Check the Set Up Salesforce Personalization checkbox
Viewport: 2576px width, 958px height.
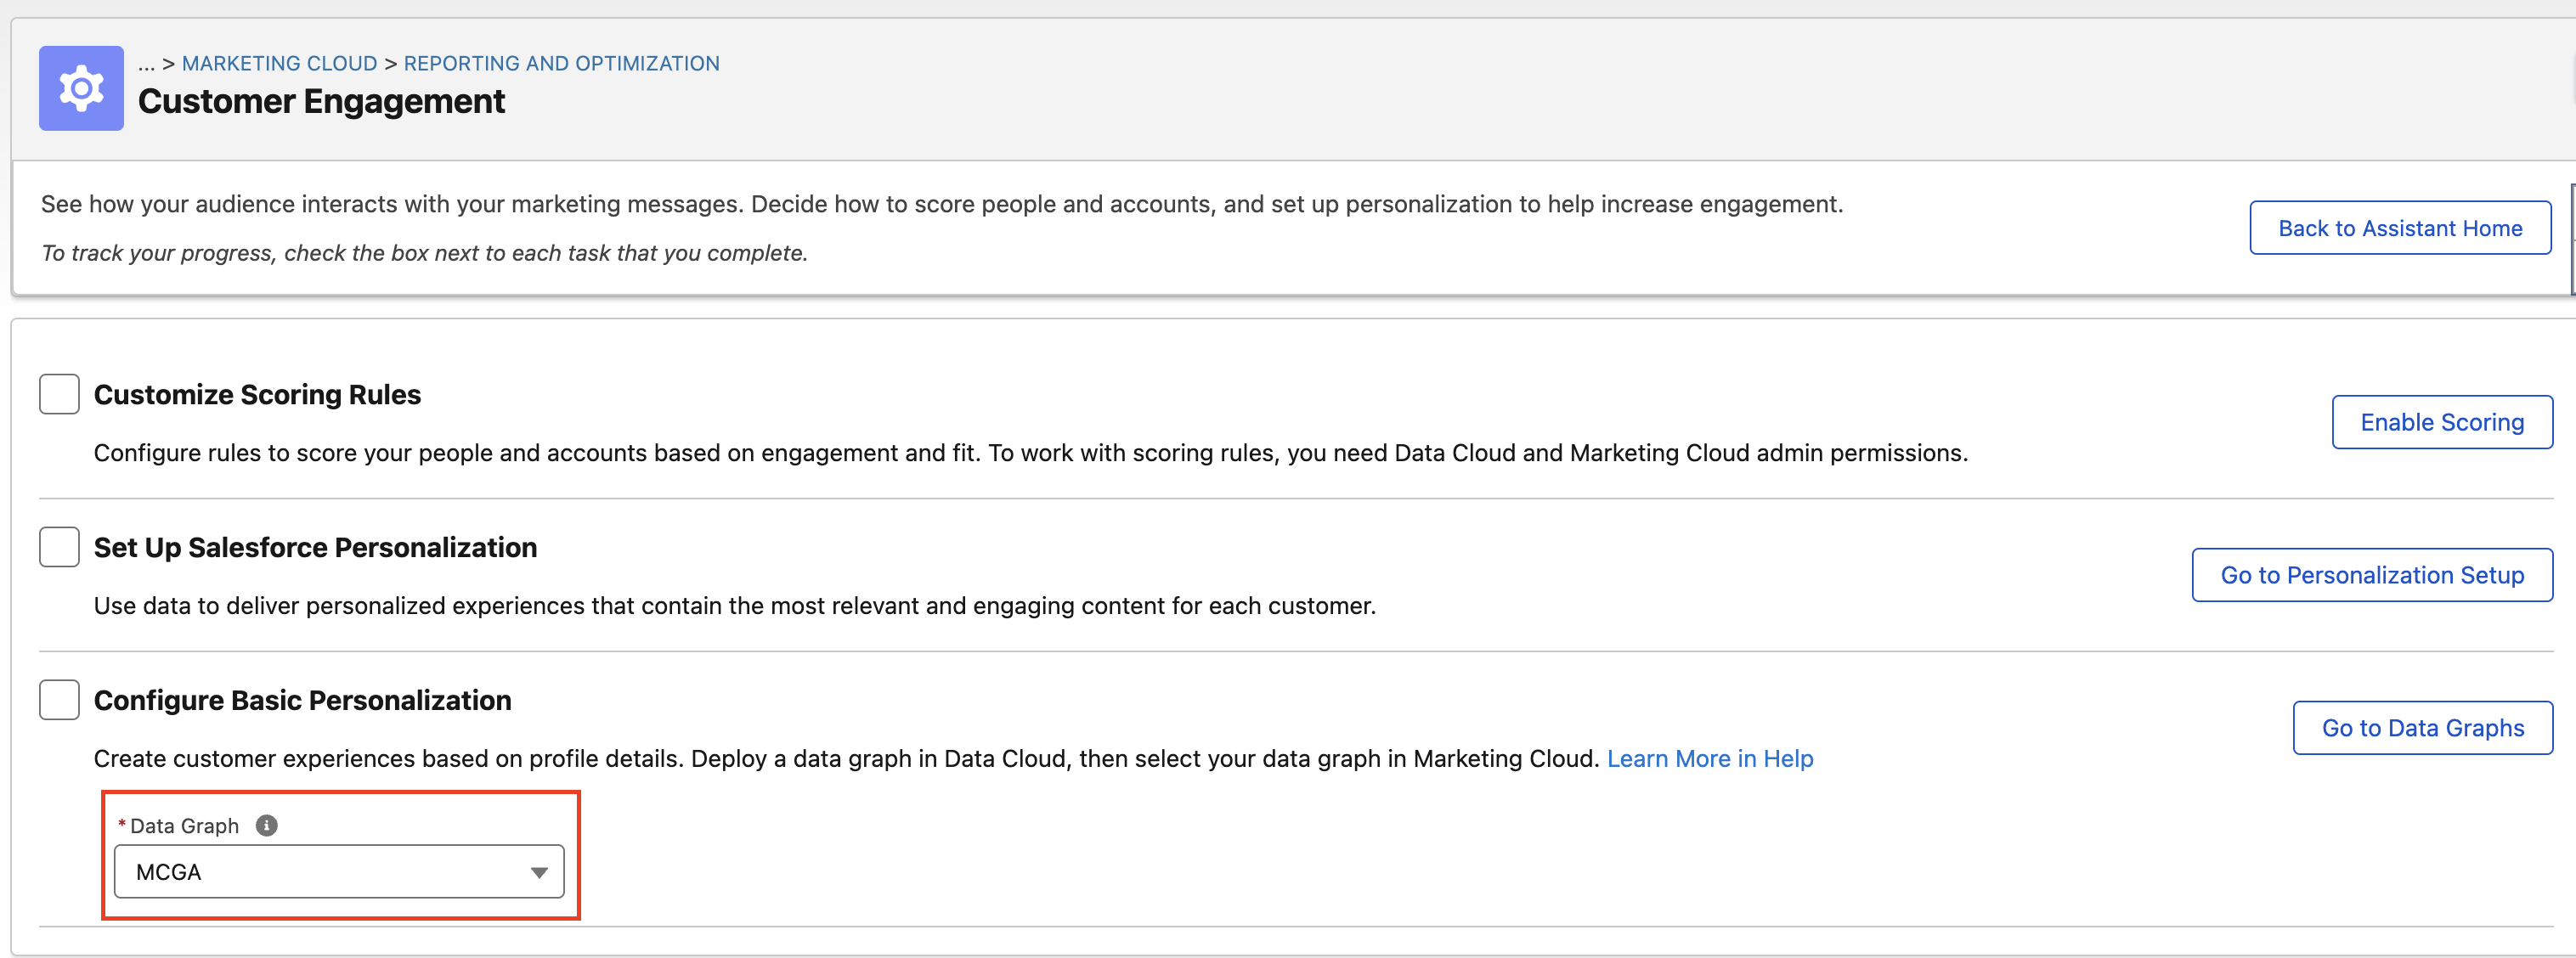click(58, 546)
